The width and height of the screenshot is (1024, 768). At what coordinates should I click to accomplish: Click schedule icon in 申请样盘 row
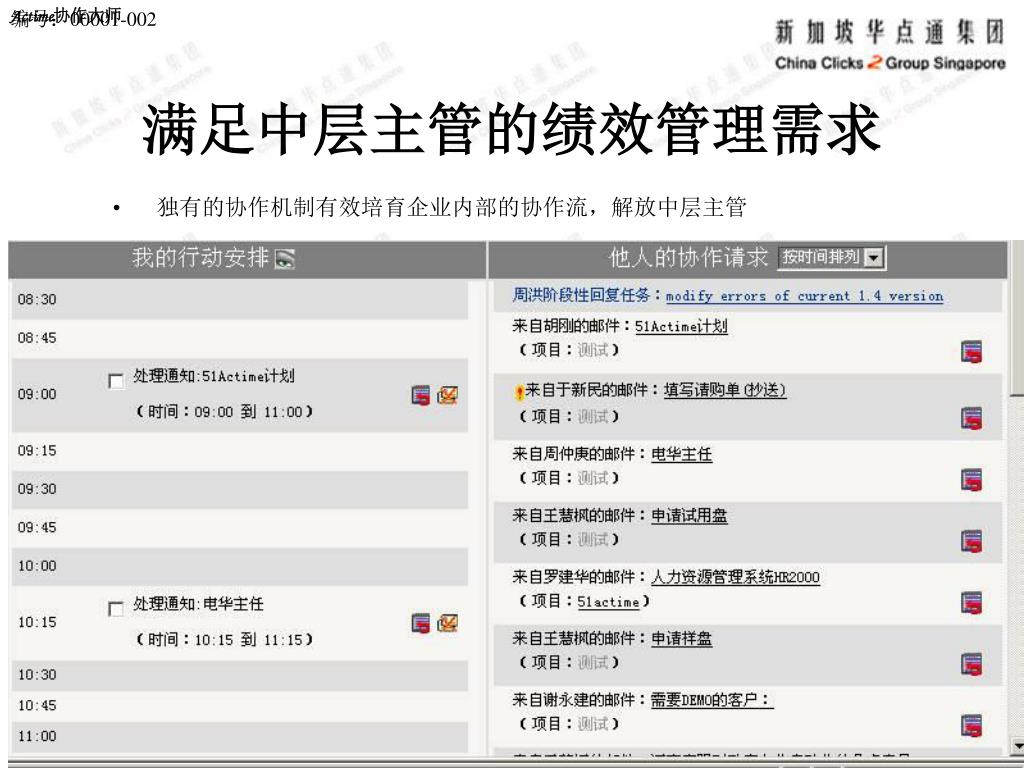(x=972, y=664)
